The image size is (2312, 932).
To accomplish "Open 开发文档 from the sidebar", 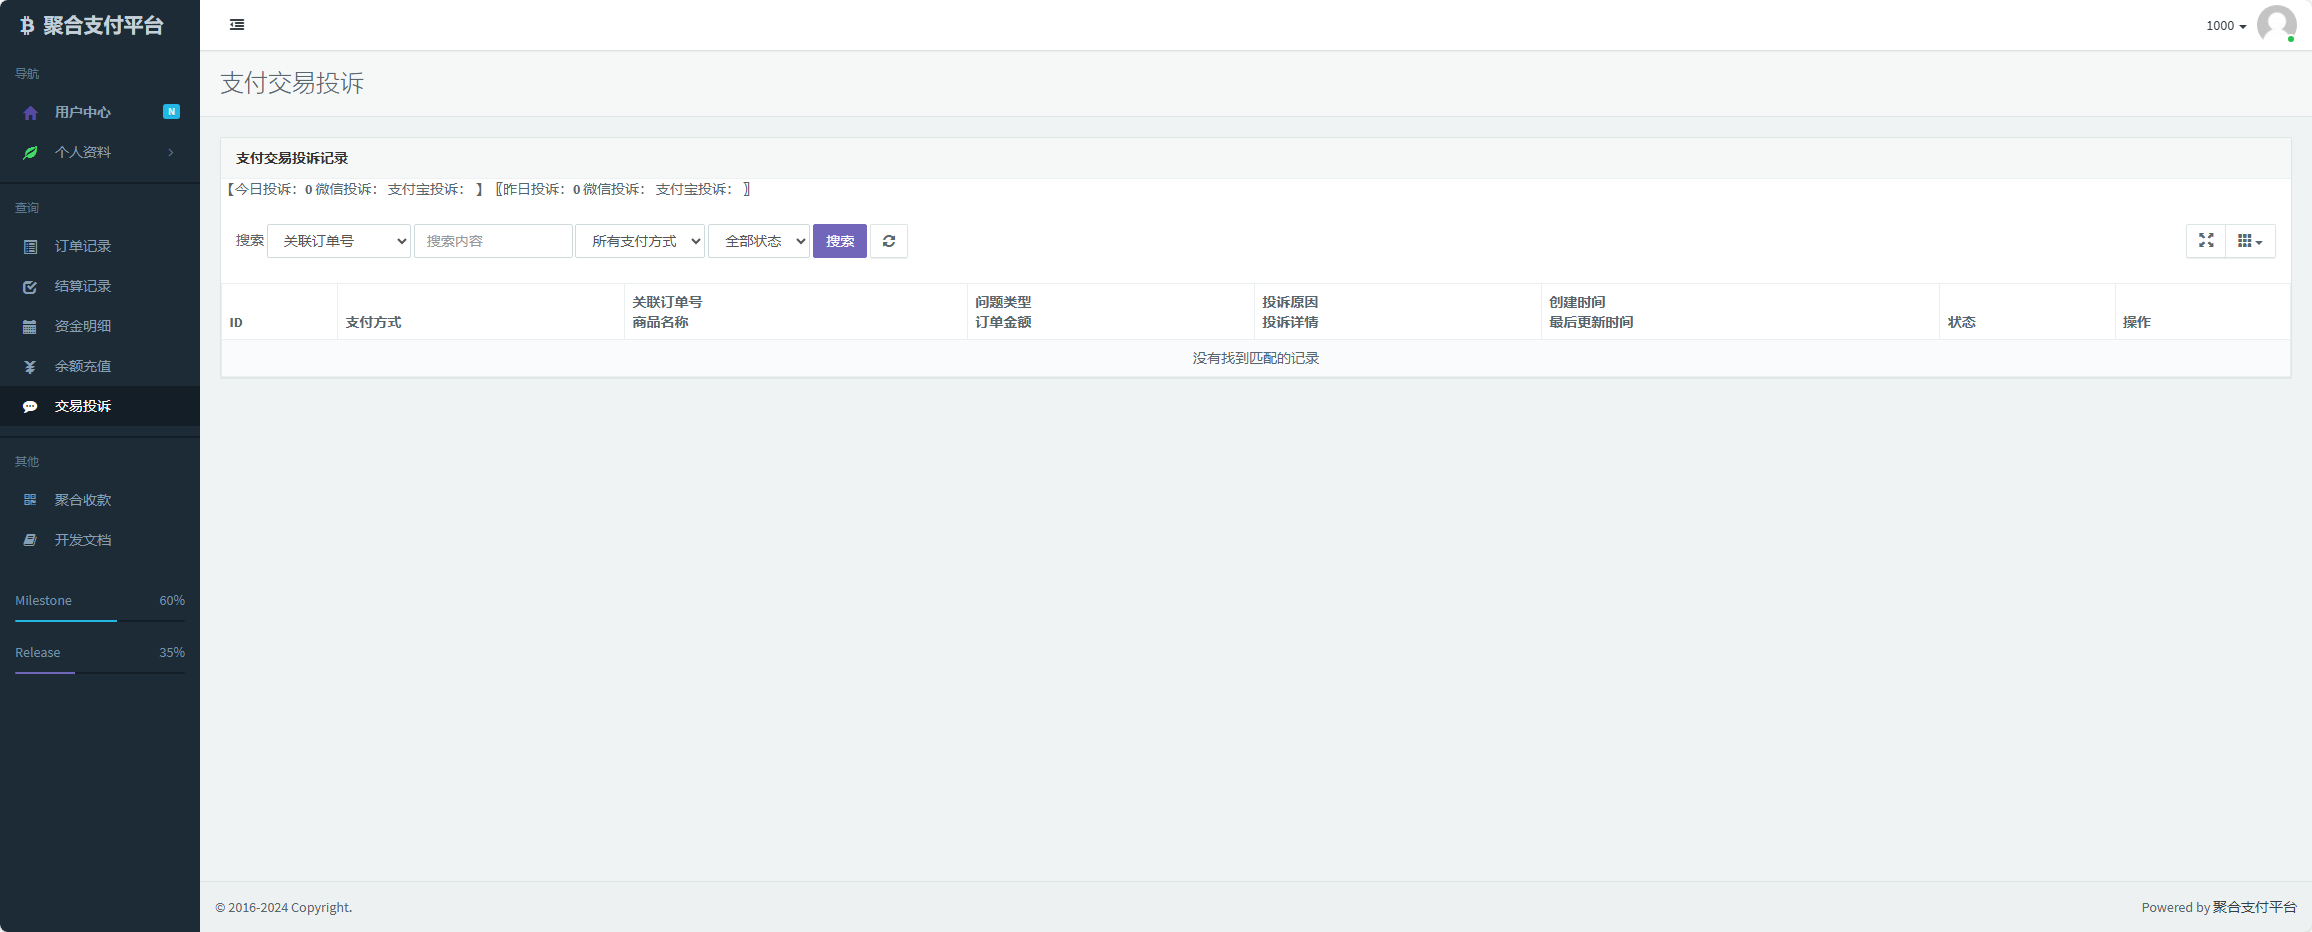I will click(x=83, y=540).
